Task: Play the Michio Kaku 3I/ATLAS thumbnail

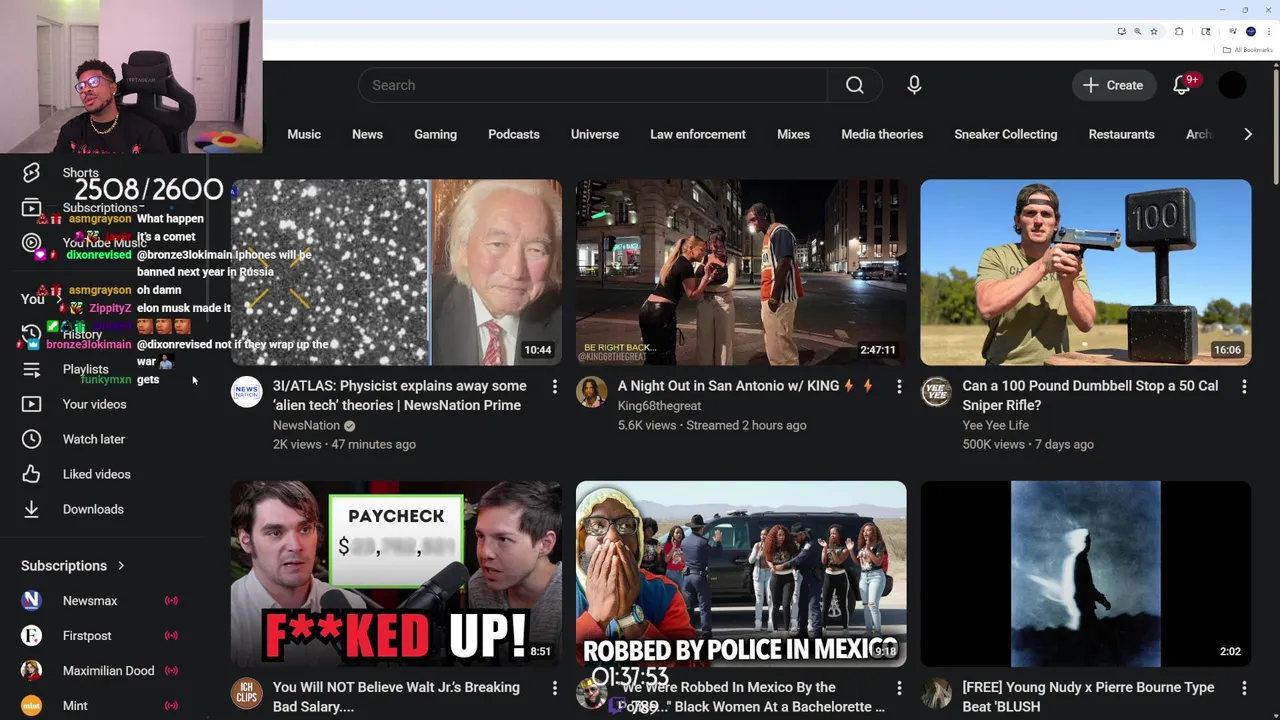Action: tap(396, 272)
